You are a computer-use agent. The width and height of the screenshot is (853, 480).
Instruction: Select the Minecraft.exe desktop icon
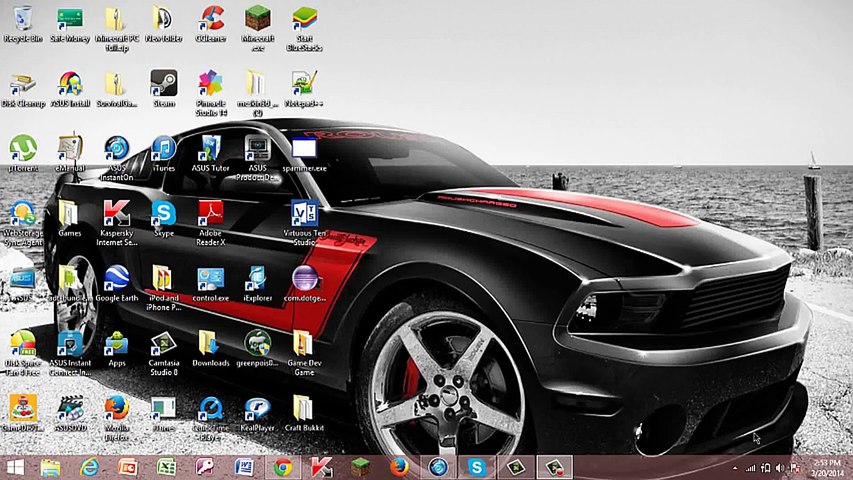[257, 20]
